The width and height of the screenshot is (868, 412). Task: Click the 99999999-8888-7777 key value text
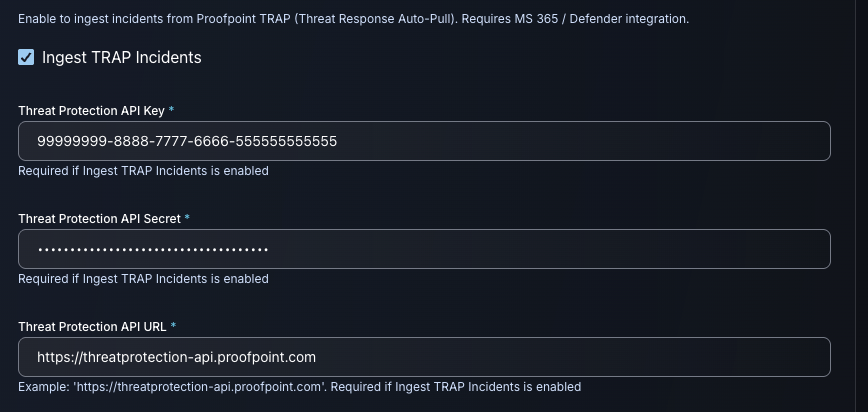coord(187,141)
